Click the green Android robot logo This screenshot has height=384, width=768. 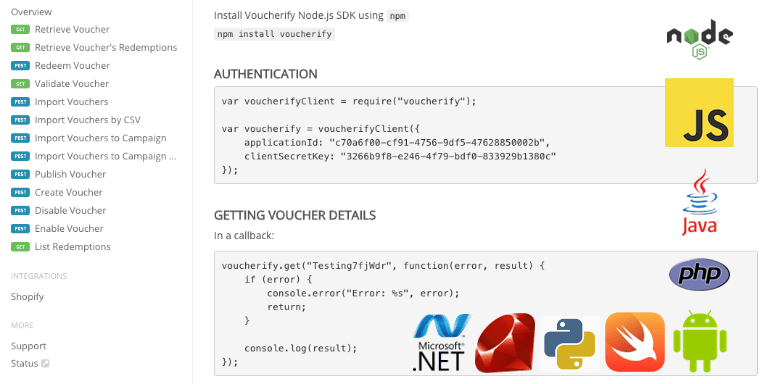click(x=699, y=341)
